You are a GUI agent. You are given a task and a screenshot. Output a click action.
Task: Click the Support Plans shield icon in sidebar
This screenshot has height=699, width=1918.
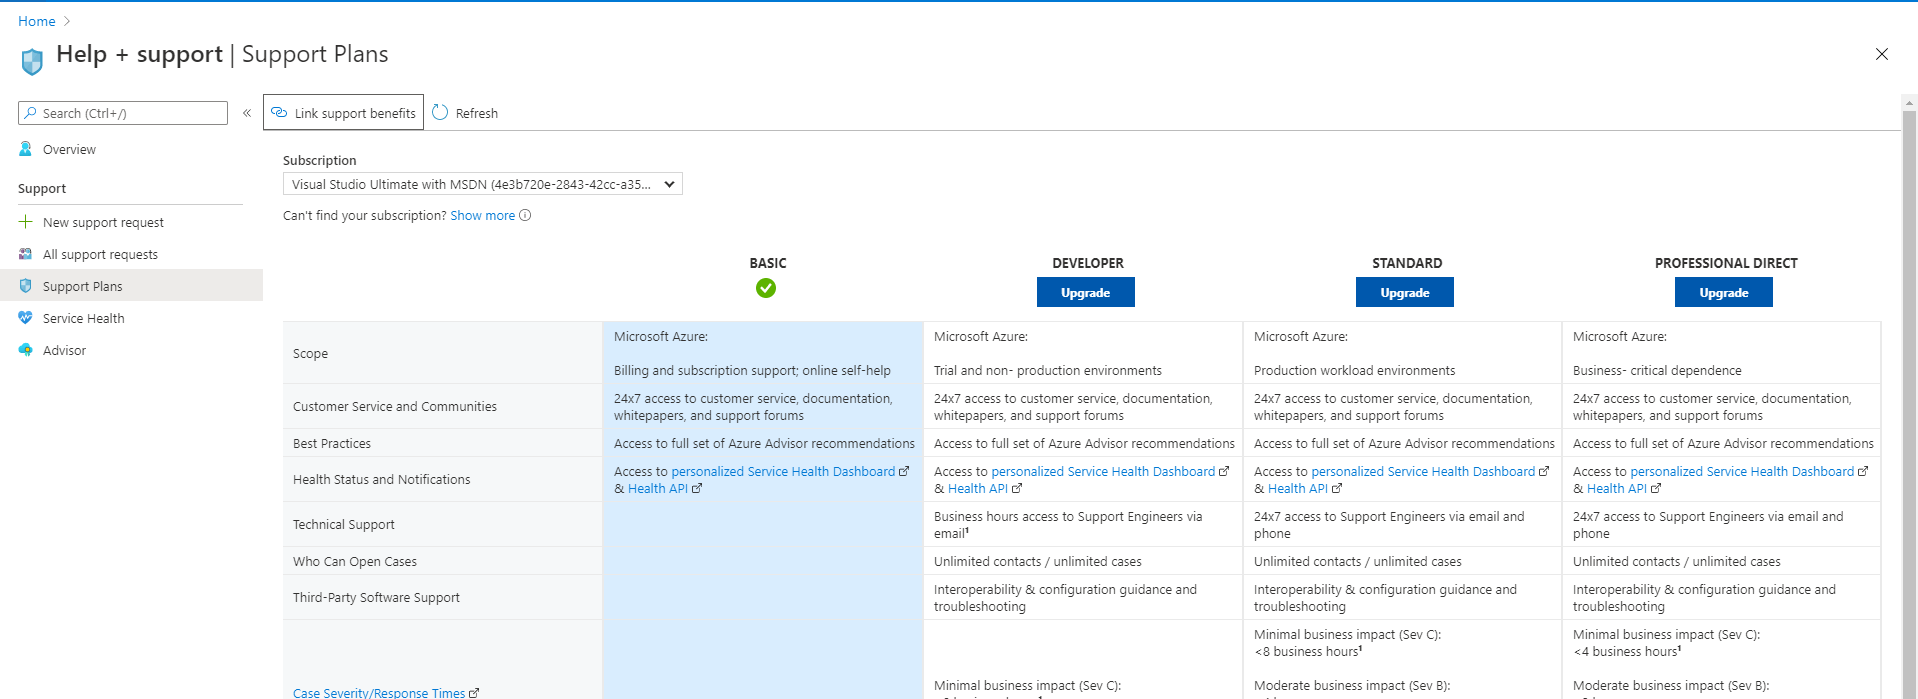[x=26, y=286]
